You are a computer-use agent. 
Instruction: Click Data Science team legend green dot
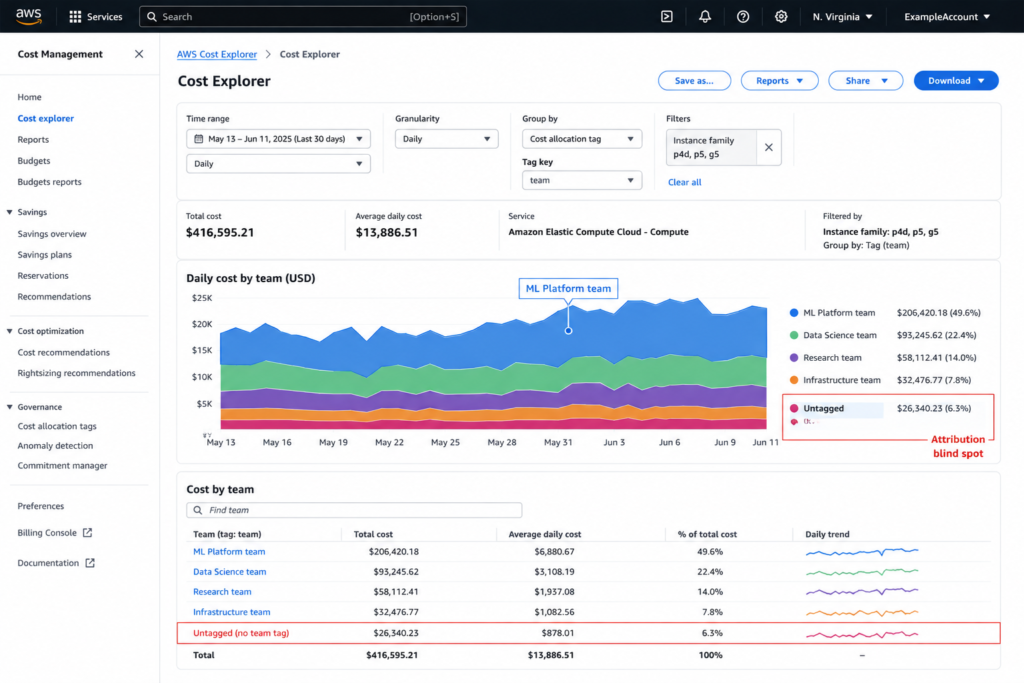794,335
